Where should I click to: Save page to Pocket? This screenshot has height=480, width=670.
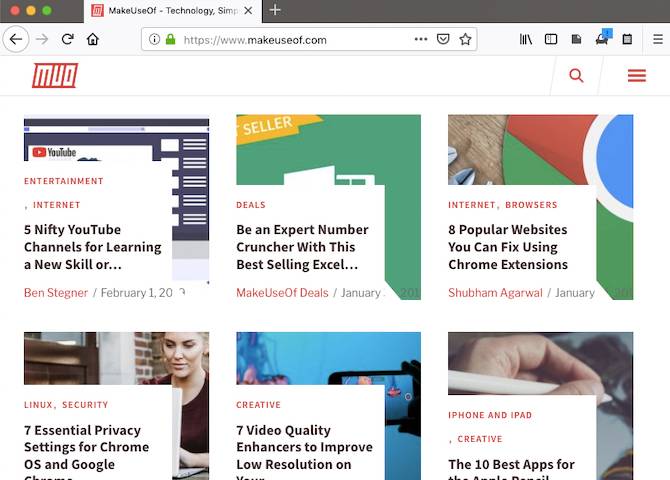coord(443,39)
